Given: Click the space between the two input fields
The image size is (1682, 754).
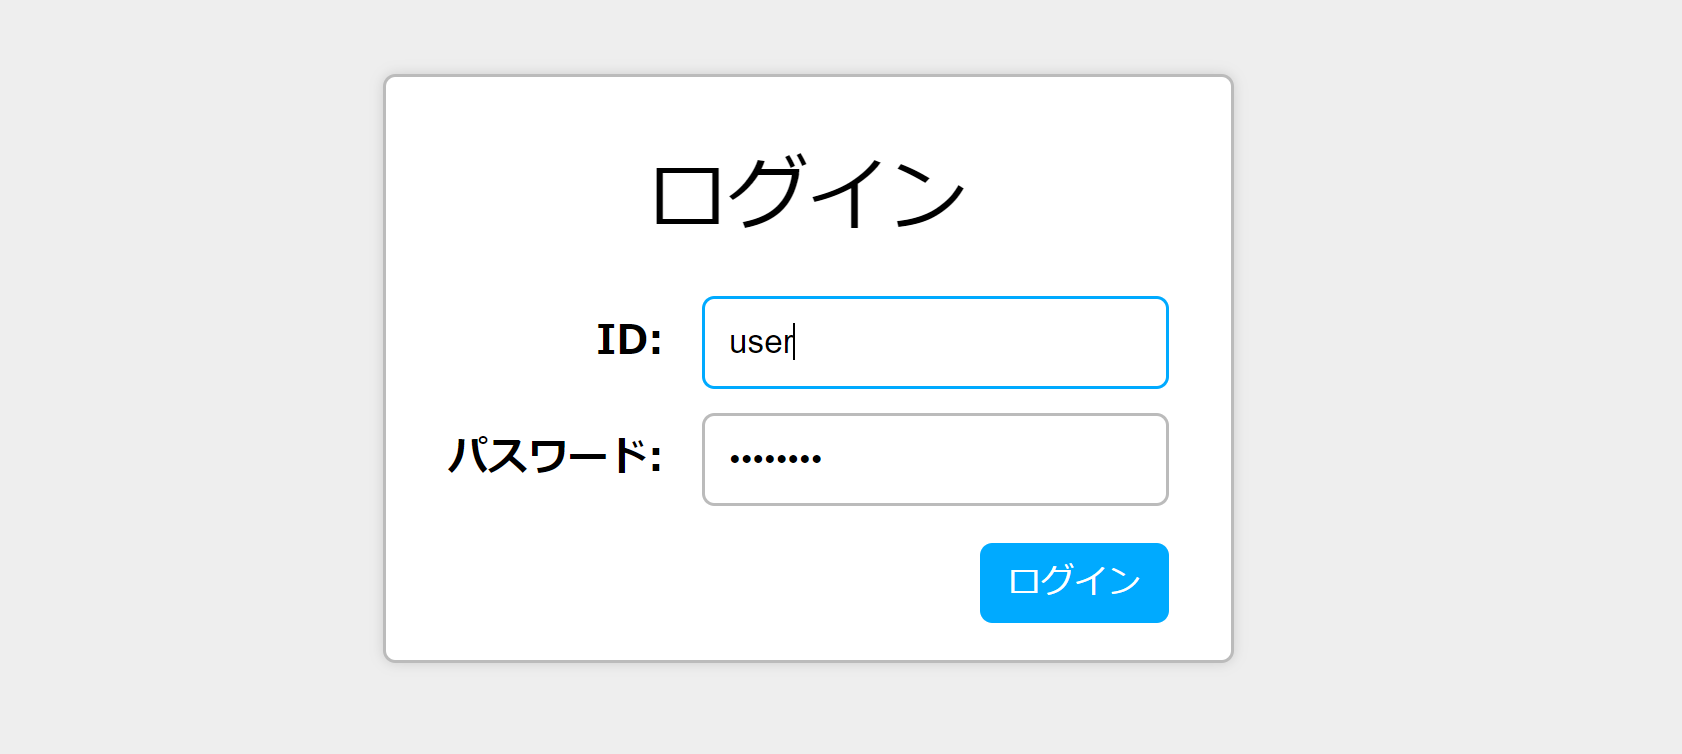Looking at the screenshot, I should tap(934, 400).
